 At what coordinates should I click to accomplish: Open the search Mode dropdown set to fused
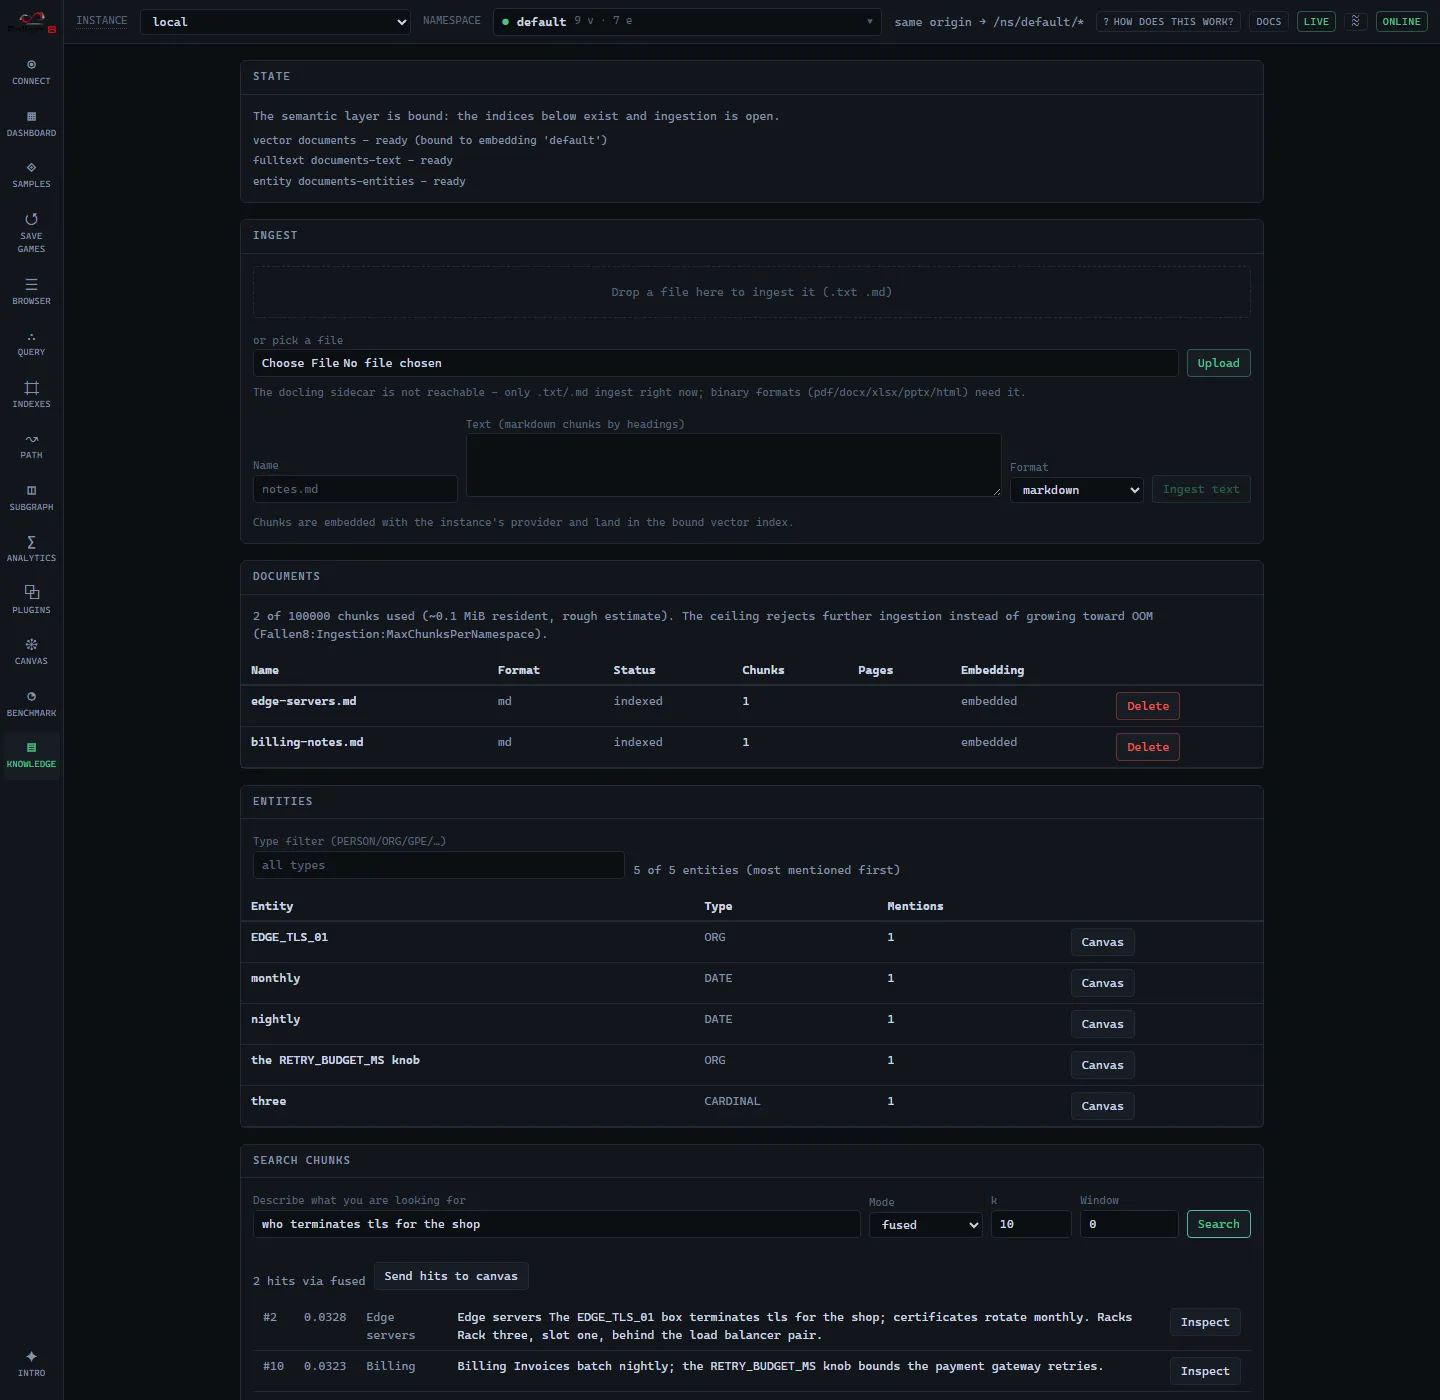click(x=926, y=1225)
